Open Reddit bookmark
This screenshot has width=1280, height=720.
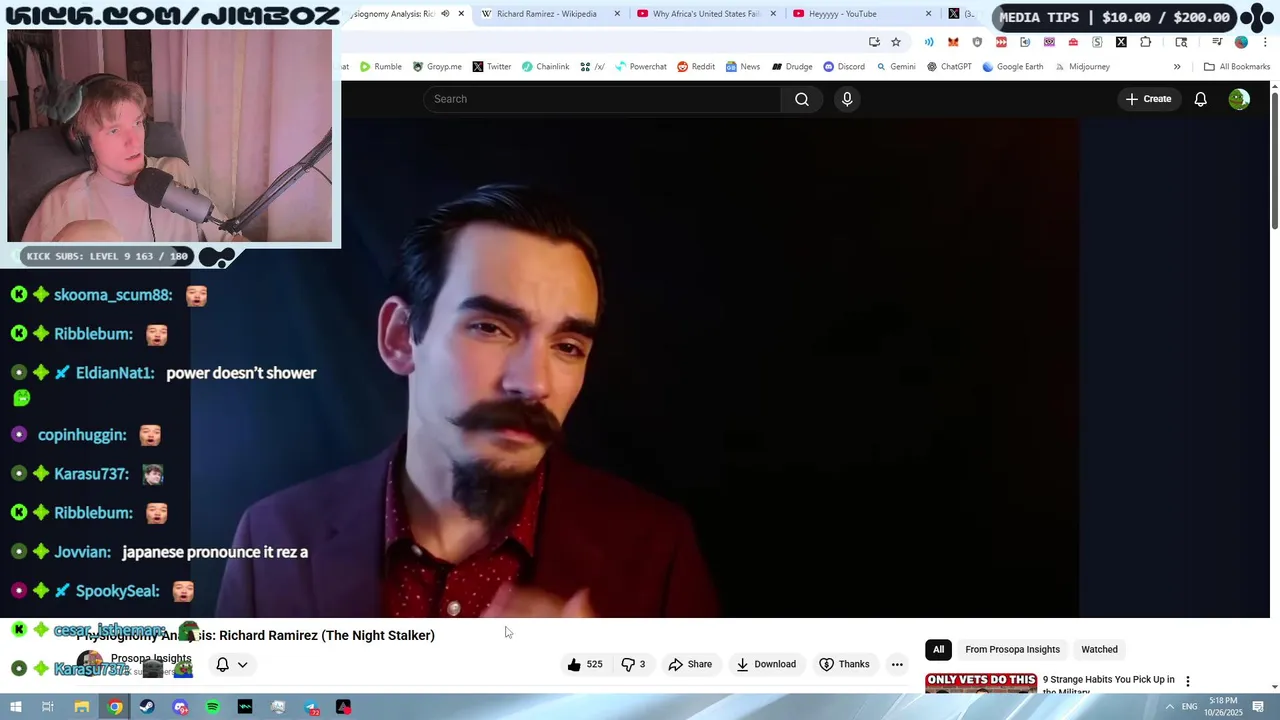pyautogui.click(x=696, y=67)
